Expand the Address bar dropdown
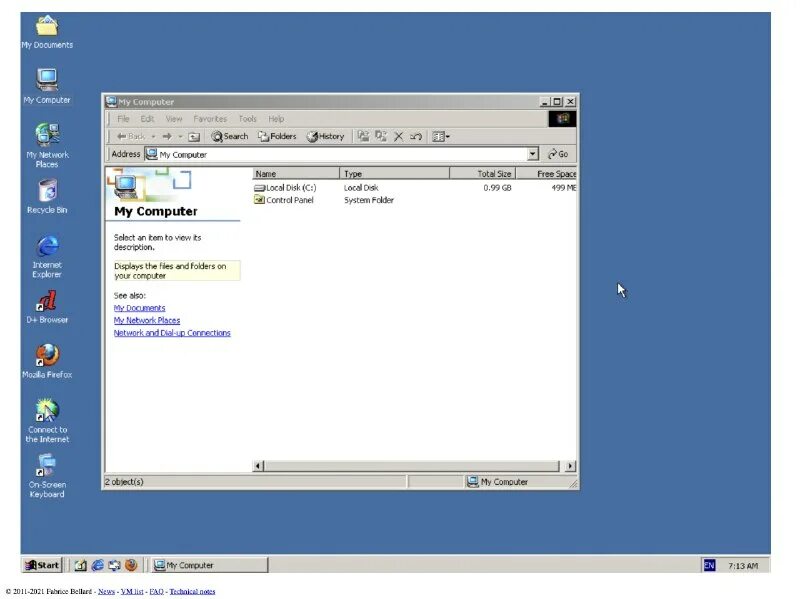This screenshot has width=800, height=599. tap(533, 154)
